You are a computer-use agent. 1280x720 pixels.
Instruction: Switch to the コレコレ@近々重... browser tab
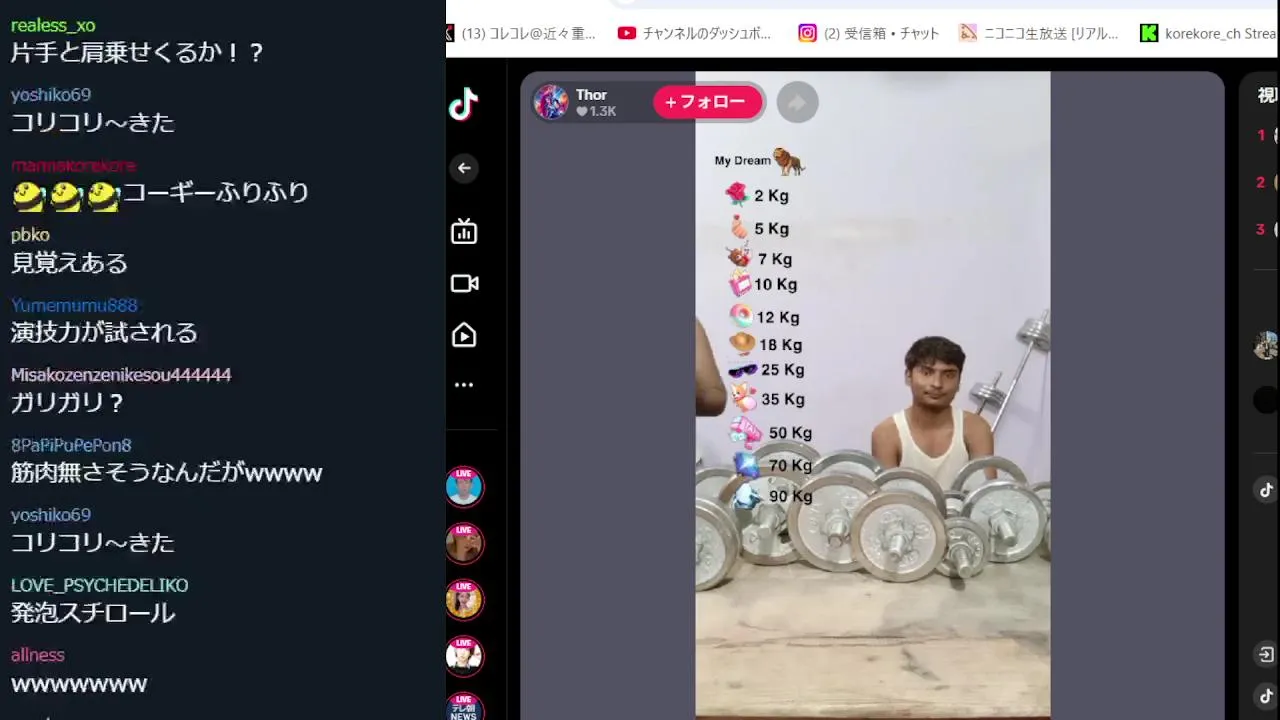coord(522,33)
